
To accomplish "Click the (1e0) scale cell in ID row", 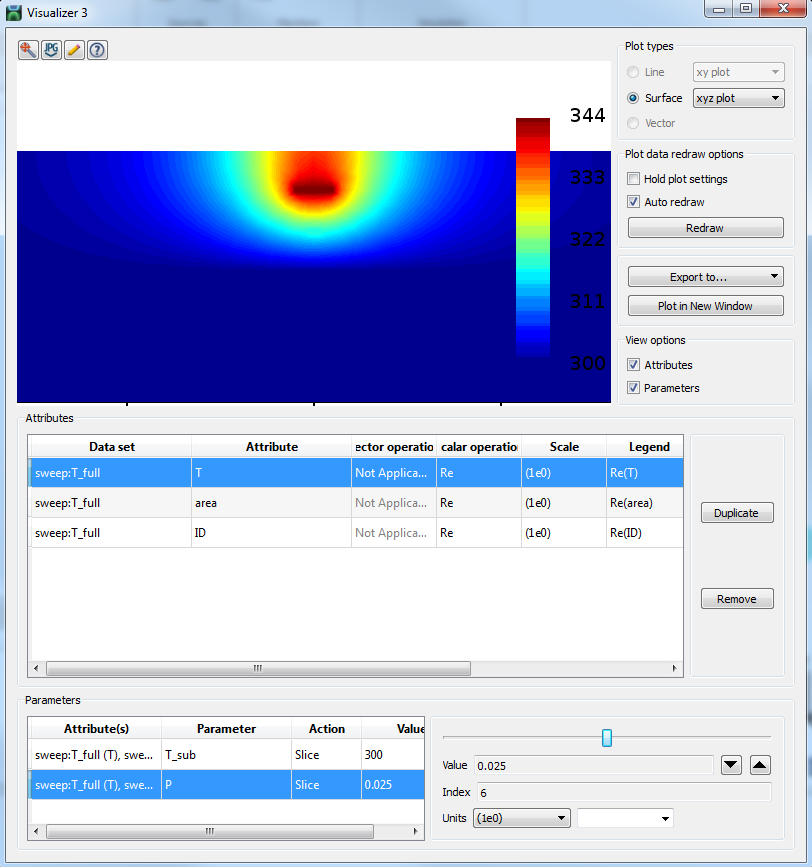I will pyautogui.click(x=564, y=532).
